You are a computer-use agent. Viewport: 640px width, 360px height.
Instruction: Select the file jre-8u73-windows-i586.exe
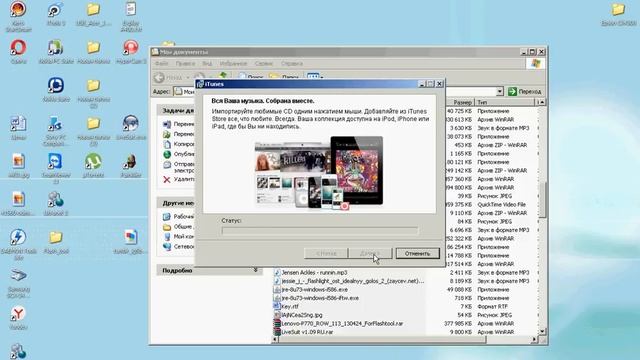pos(314,290)
